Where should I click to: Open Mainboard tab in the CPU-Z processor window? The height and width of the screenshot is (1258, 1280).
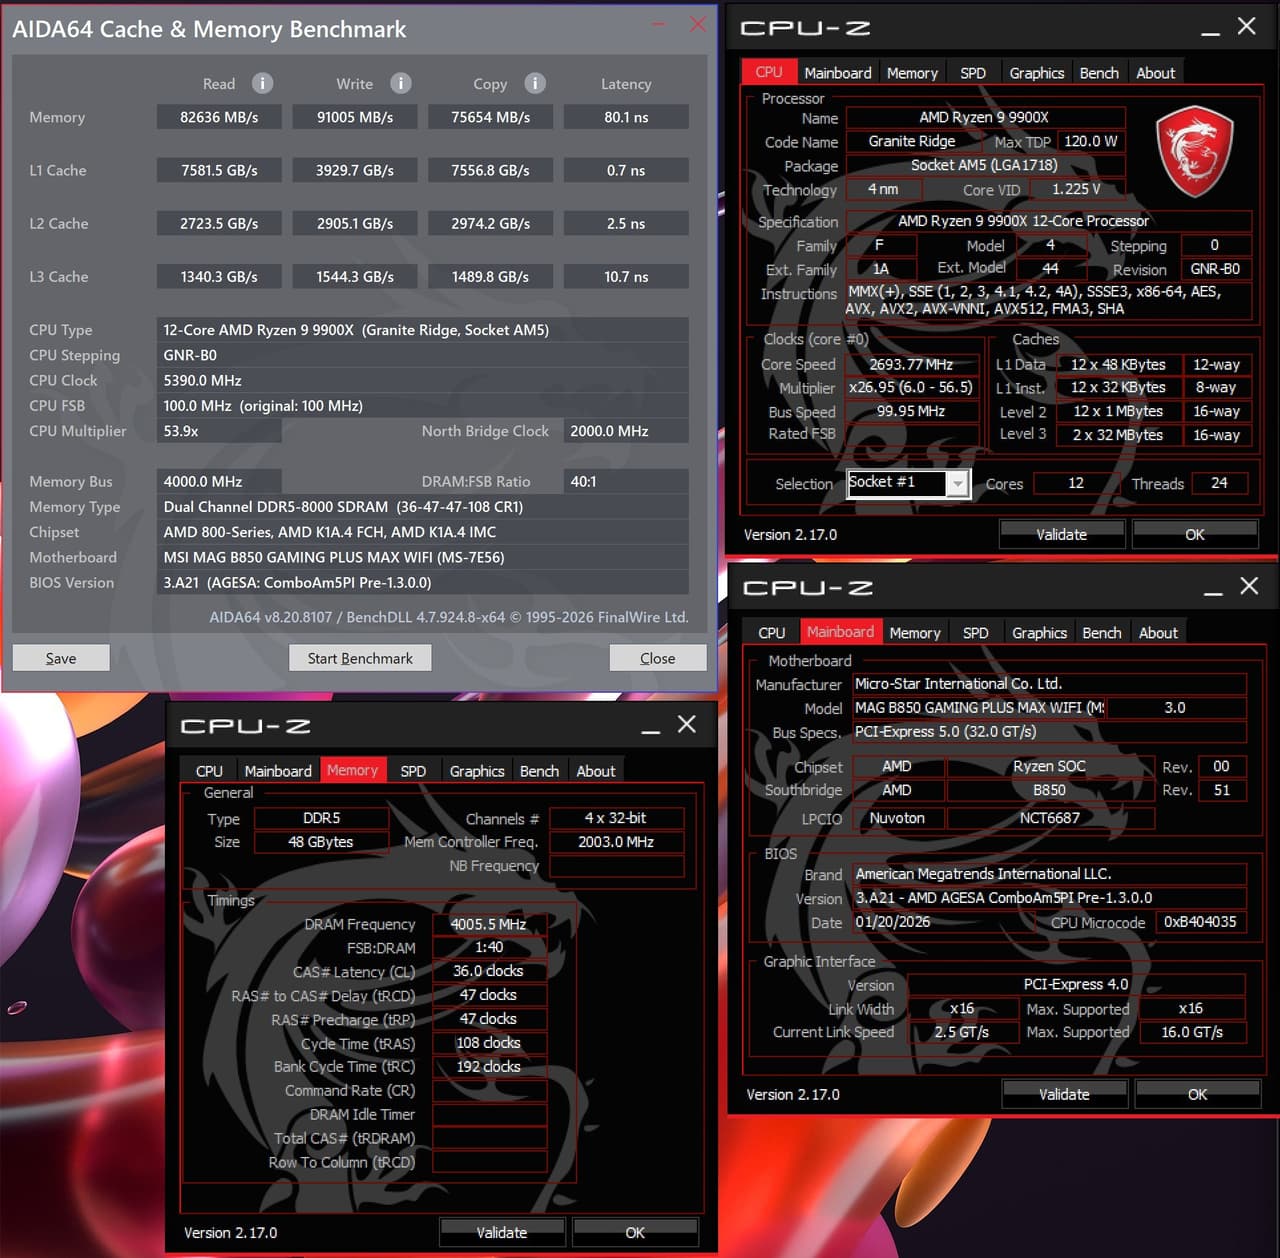(838, 73)
